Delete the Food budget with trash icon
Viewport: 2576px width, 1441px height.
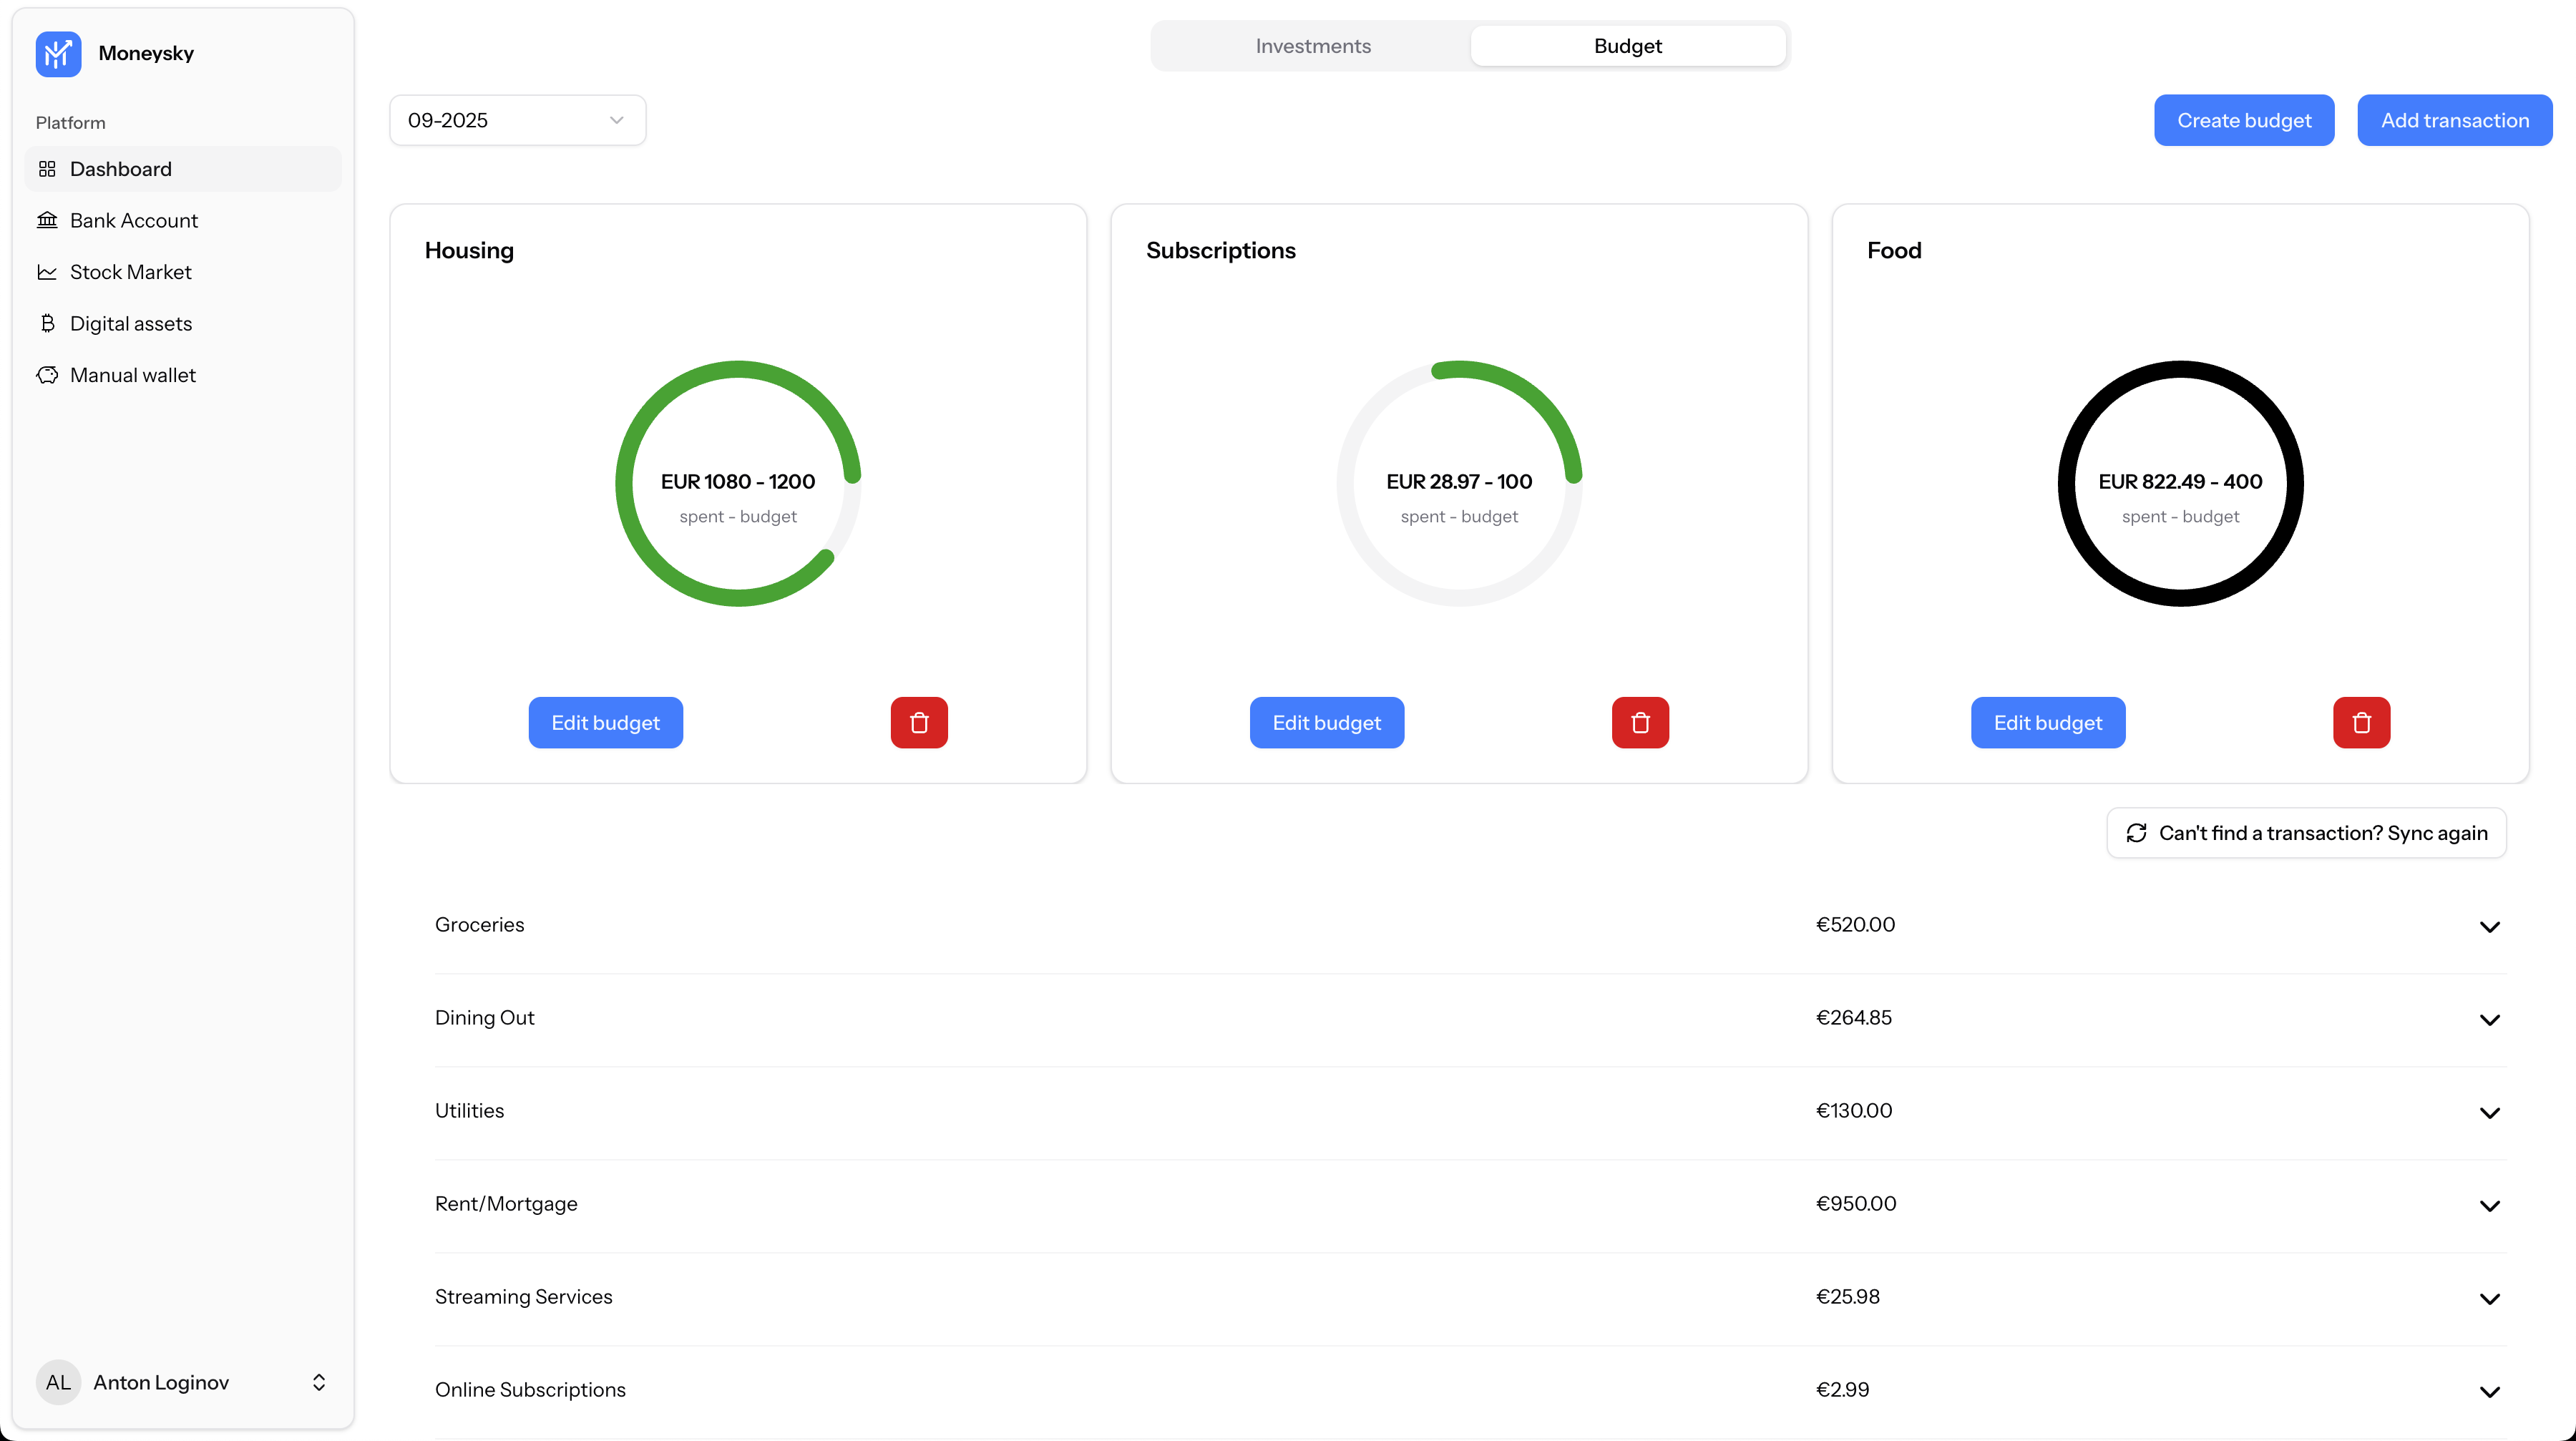point(2360,722)
